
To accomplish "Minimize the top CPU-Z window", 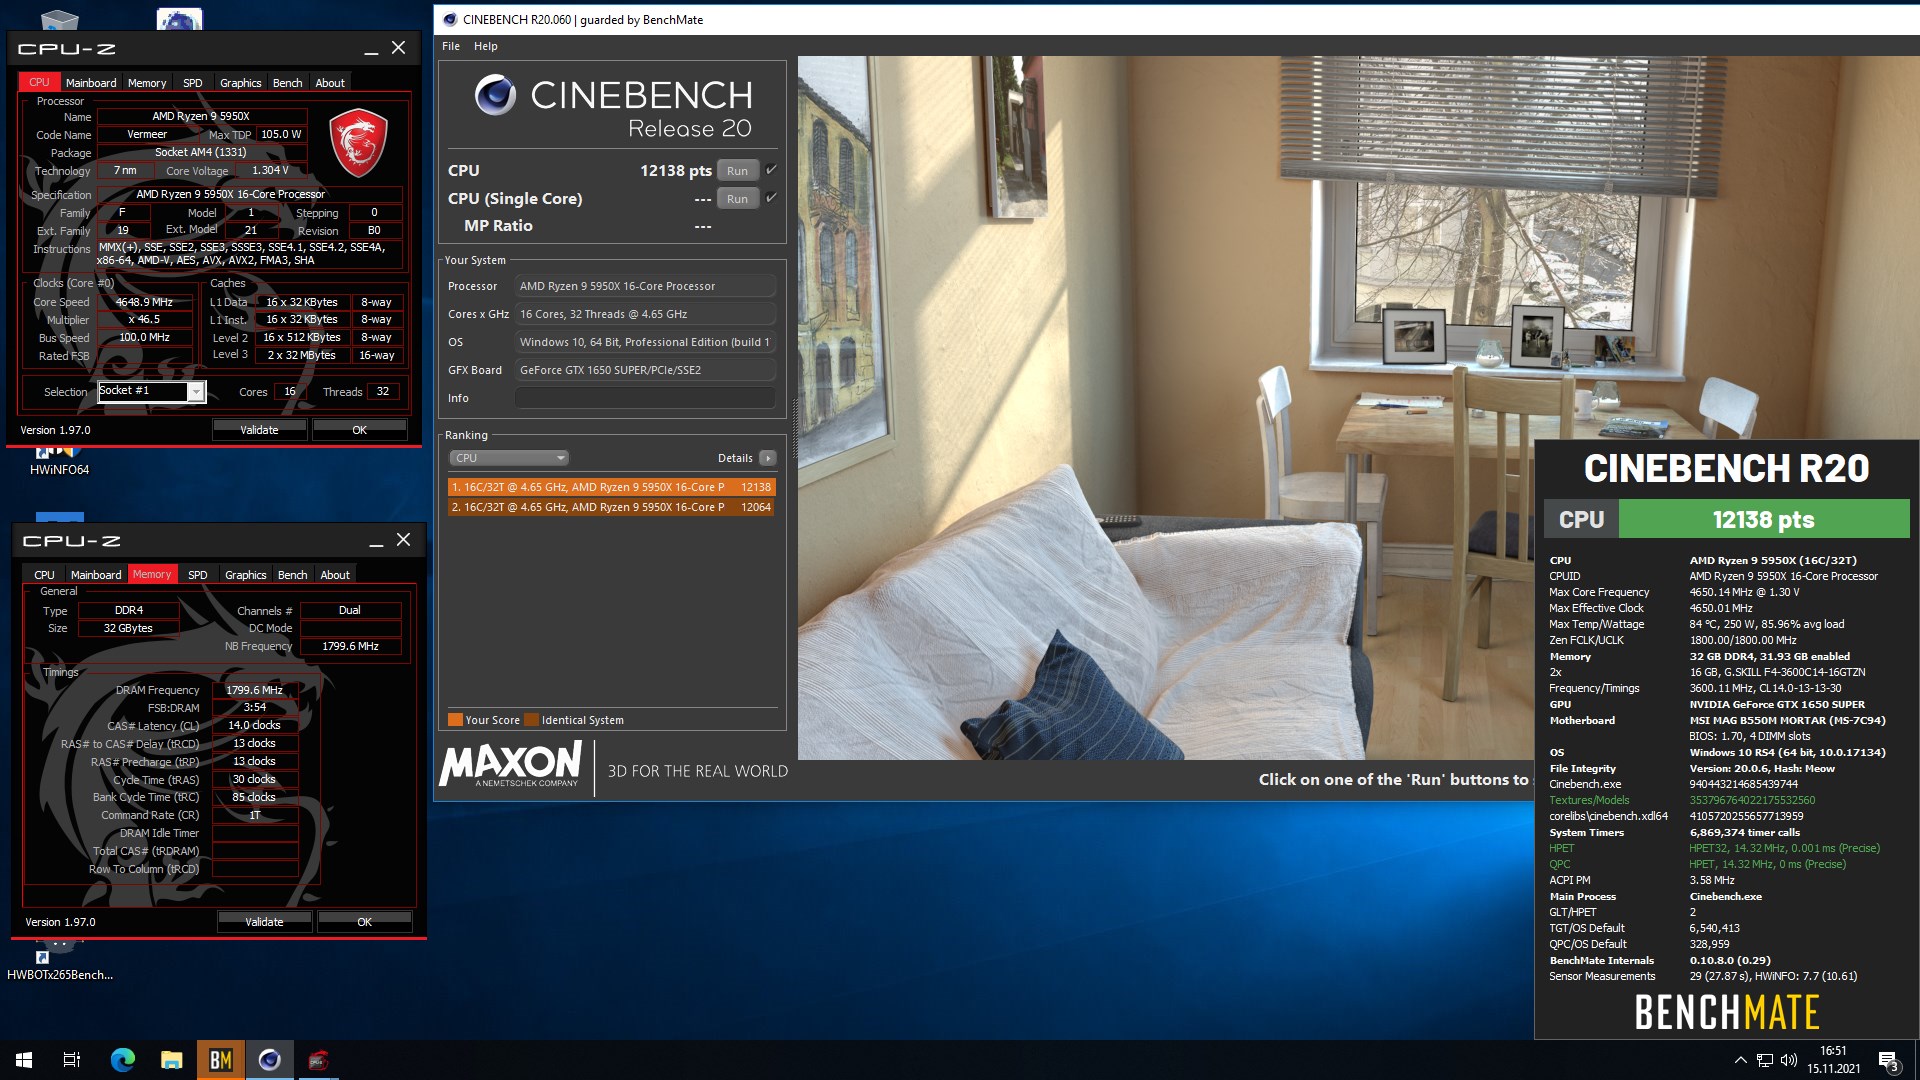I will click(x=371, y=49).
